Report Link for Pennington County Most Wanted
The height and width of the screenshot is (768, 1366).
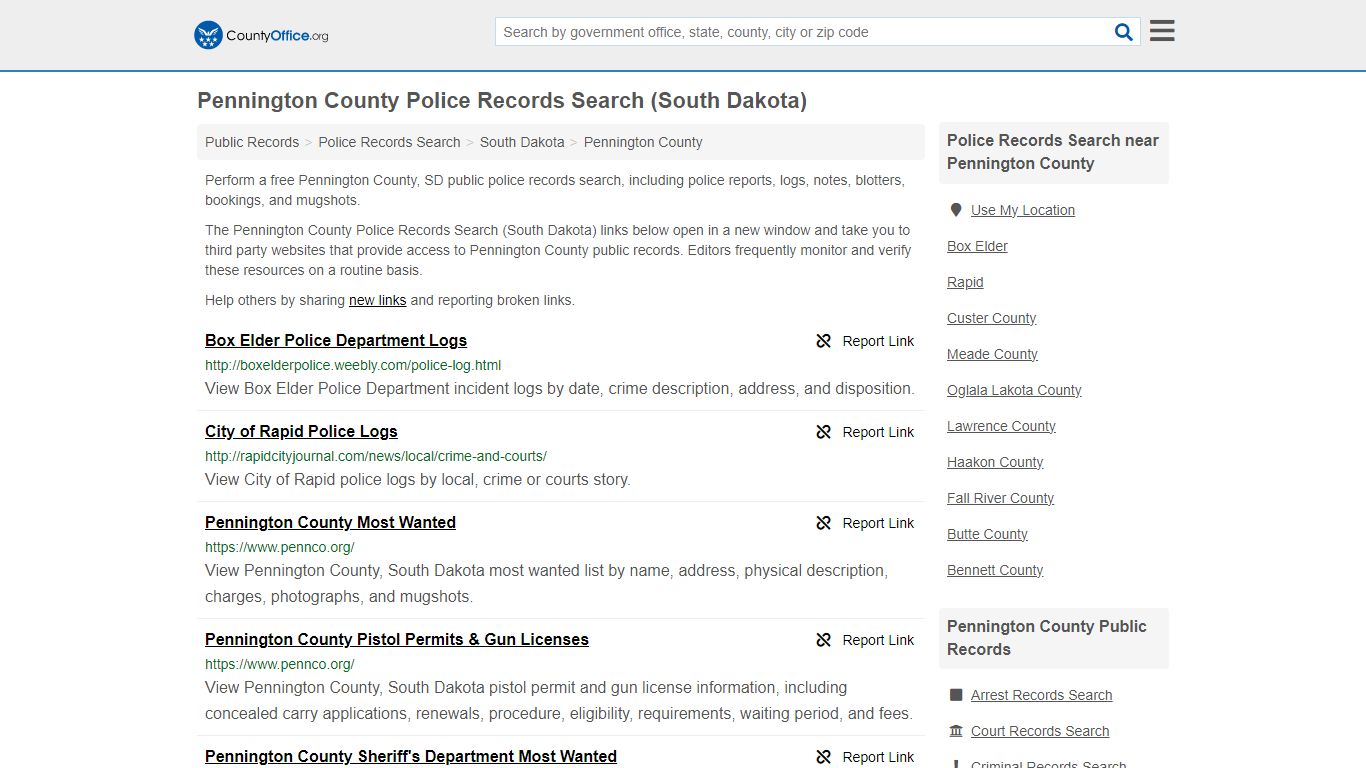pyautogui.click(x=878, y=523)
